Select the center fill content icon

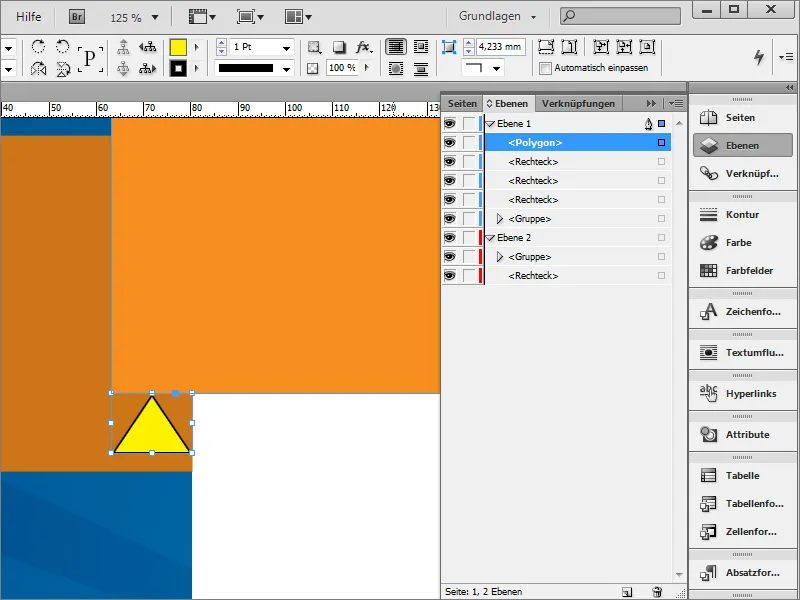[647, 47]
